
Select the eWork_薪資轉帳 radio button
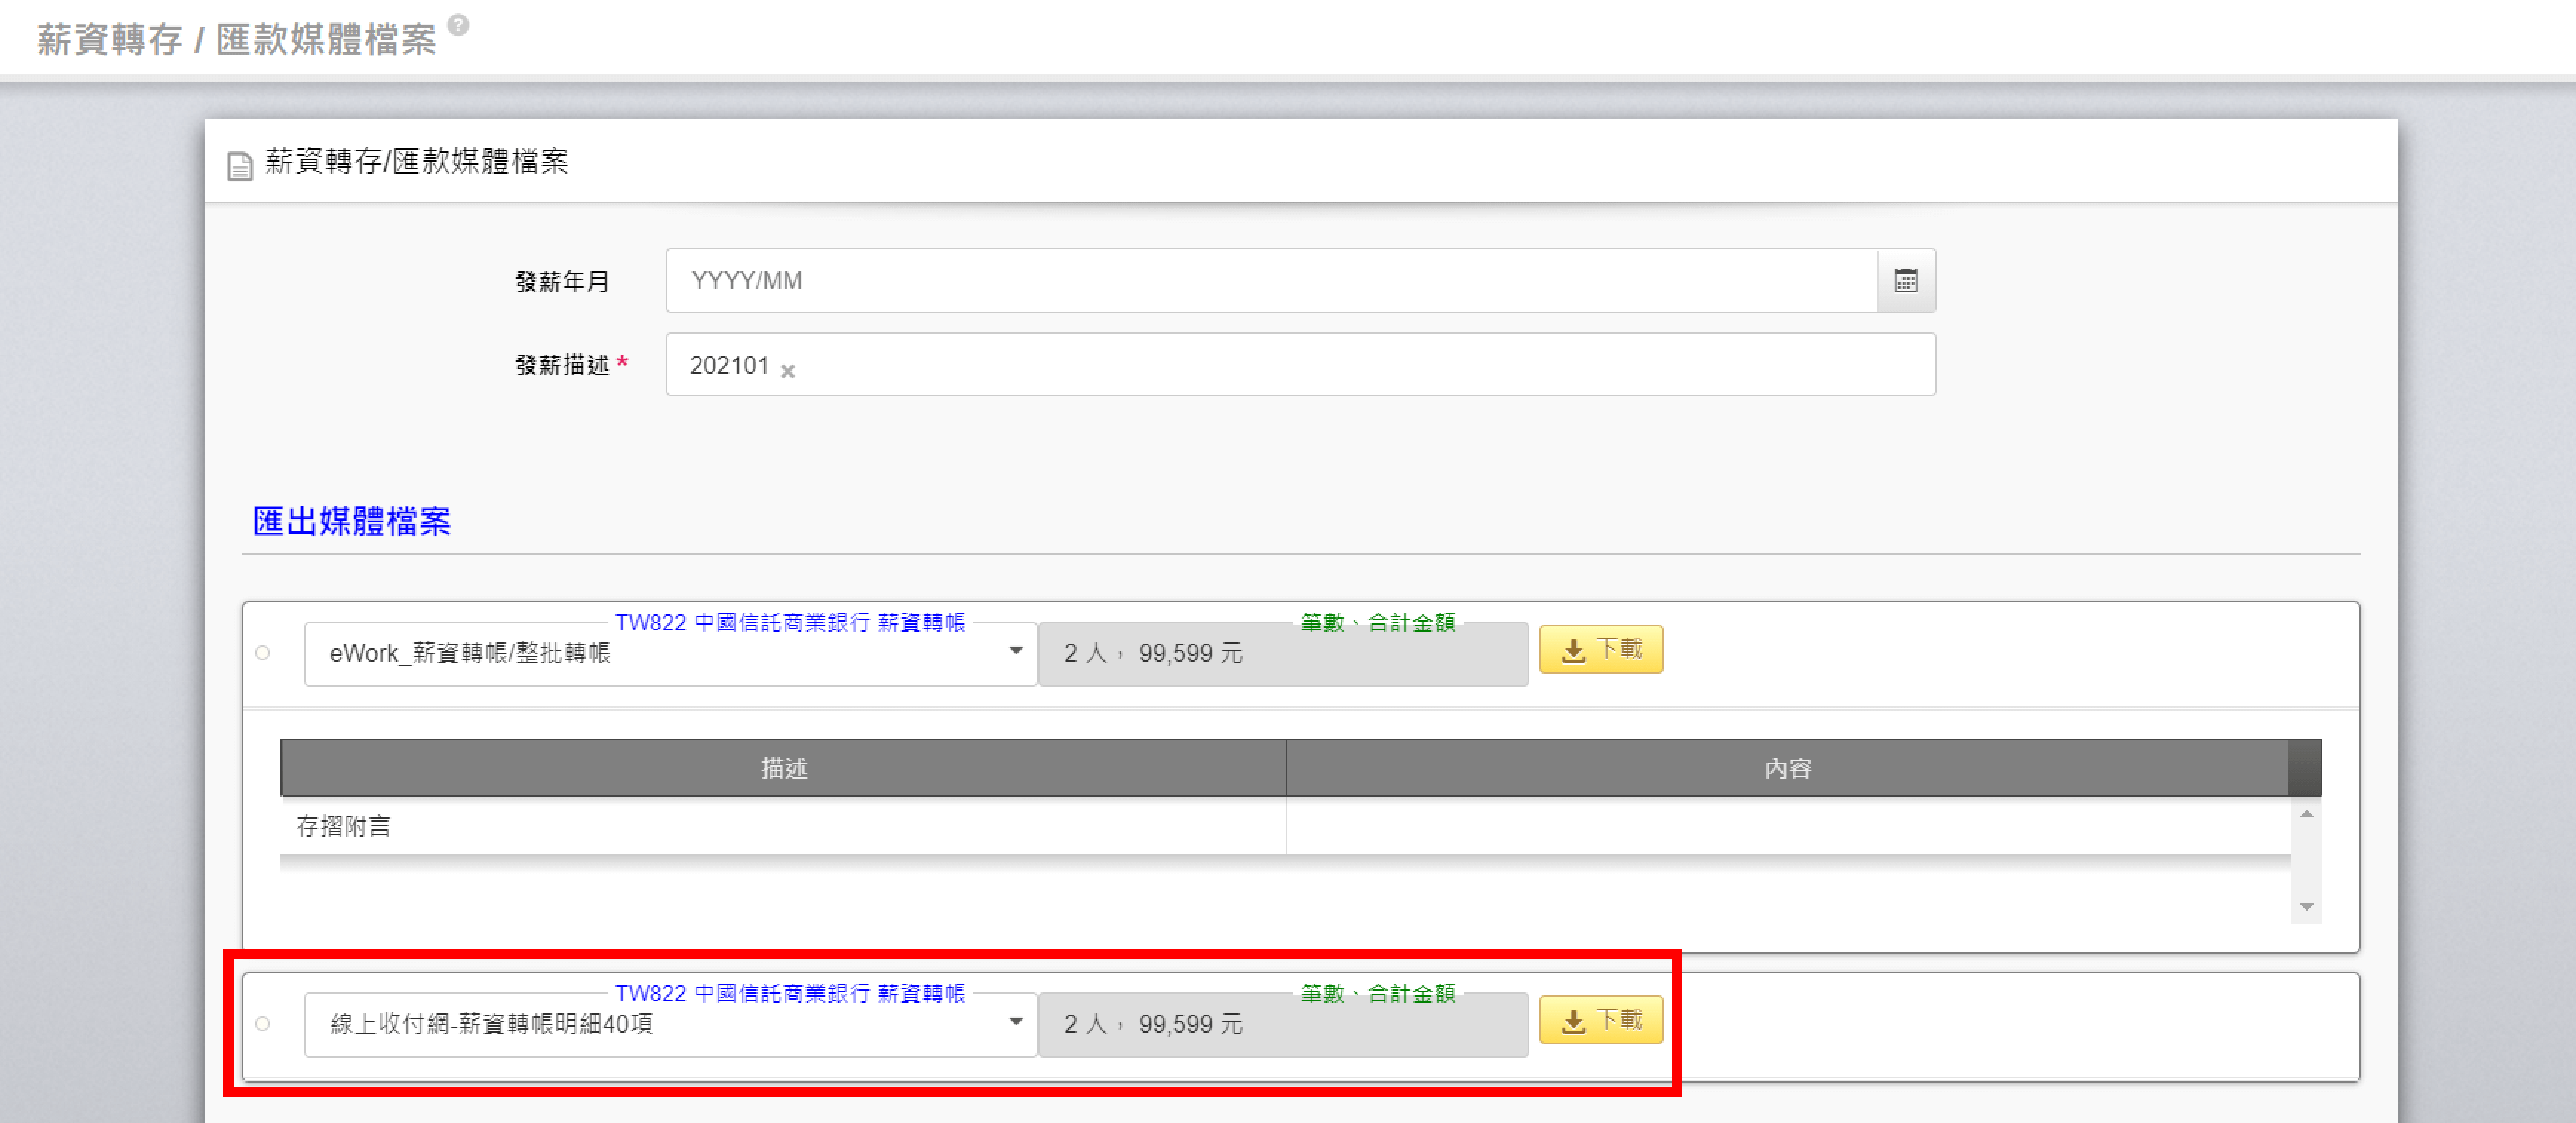pyautogui.click(x=263, y=653)
